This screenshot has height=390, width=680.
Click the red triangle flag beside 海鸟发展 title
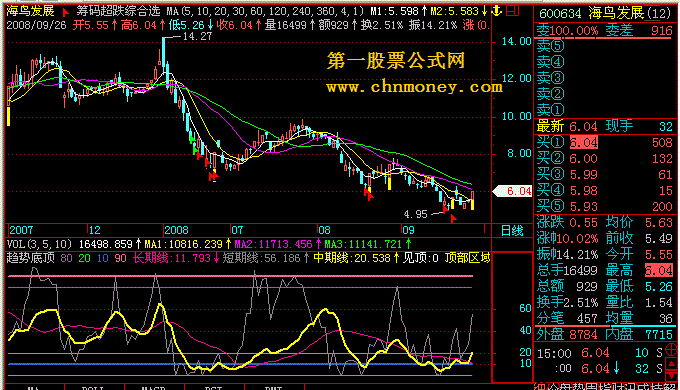coord(65,12)
